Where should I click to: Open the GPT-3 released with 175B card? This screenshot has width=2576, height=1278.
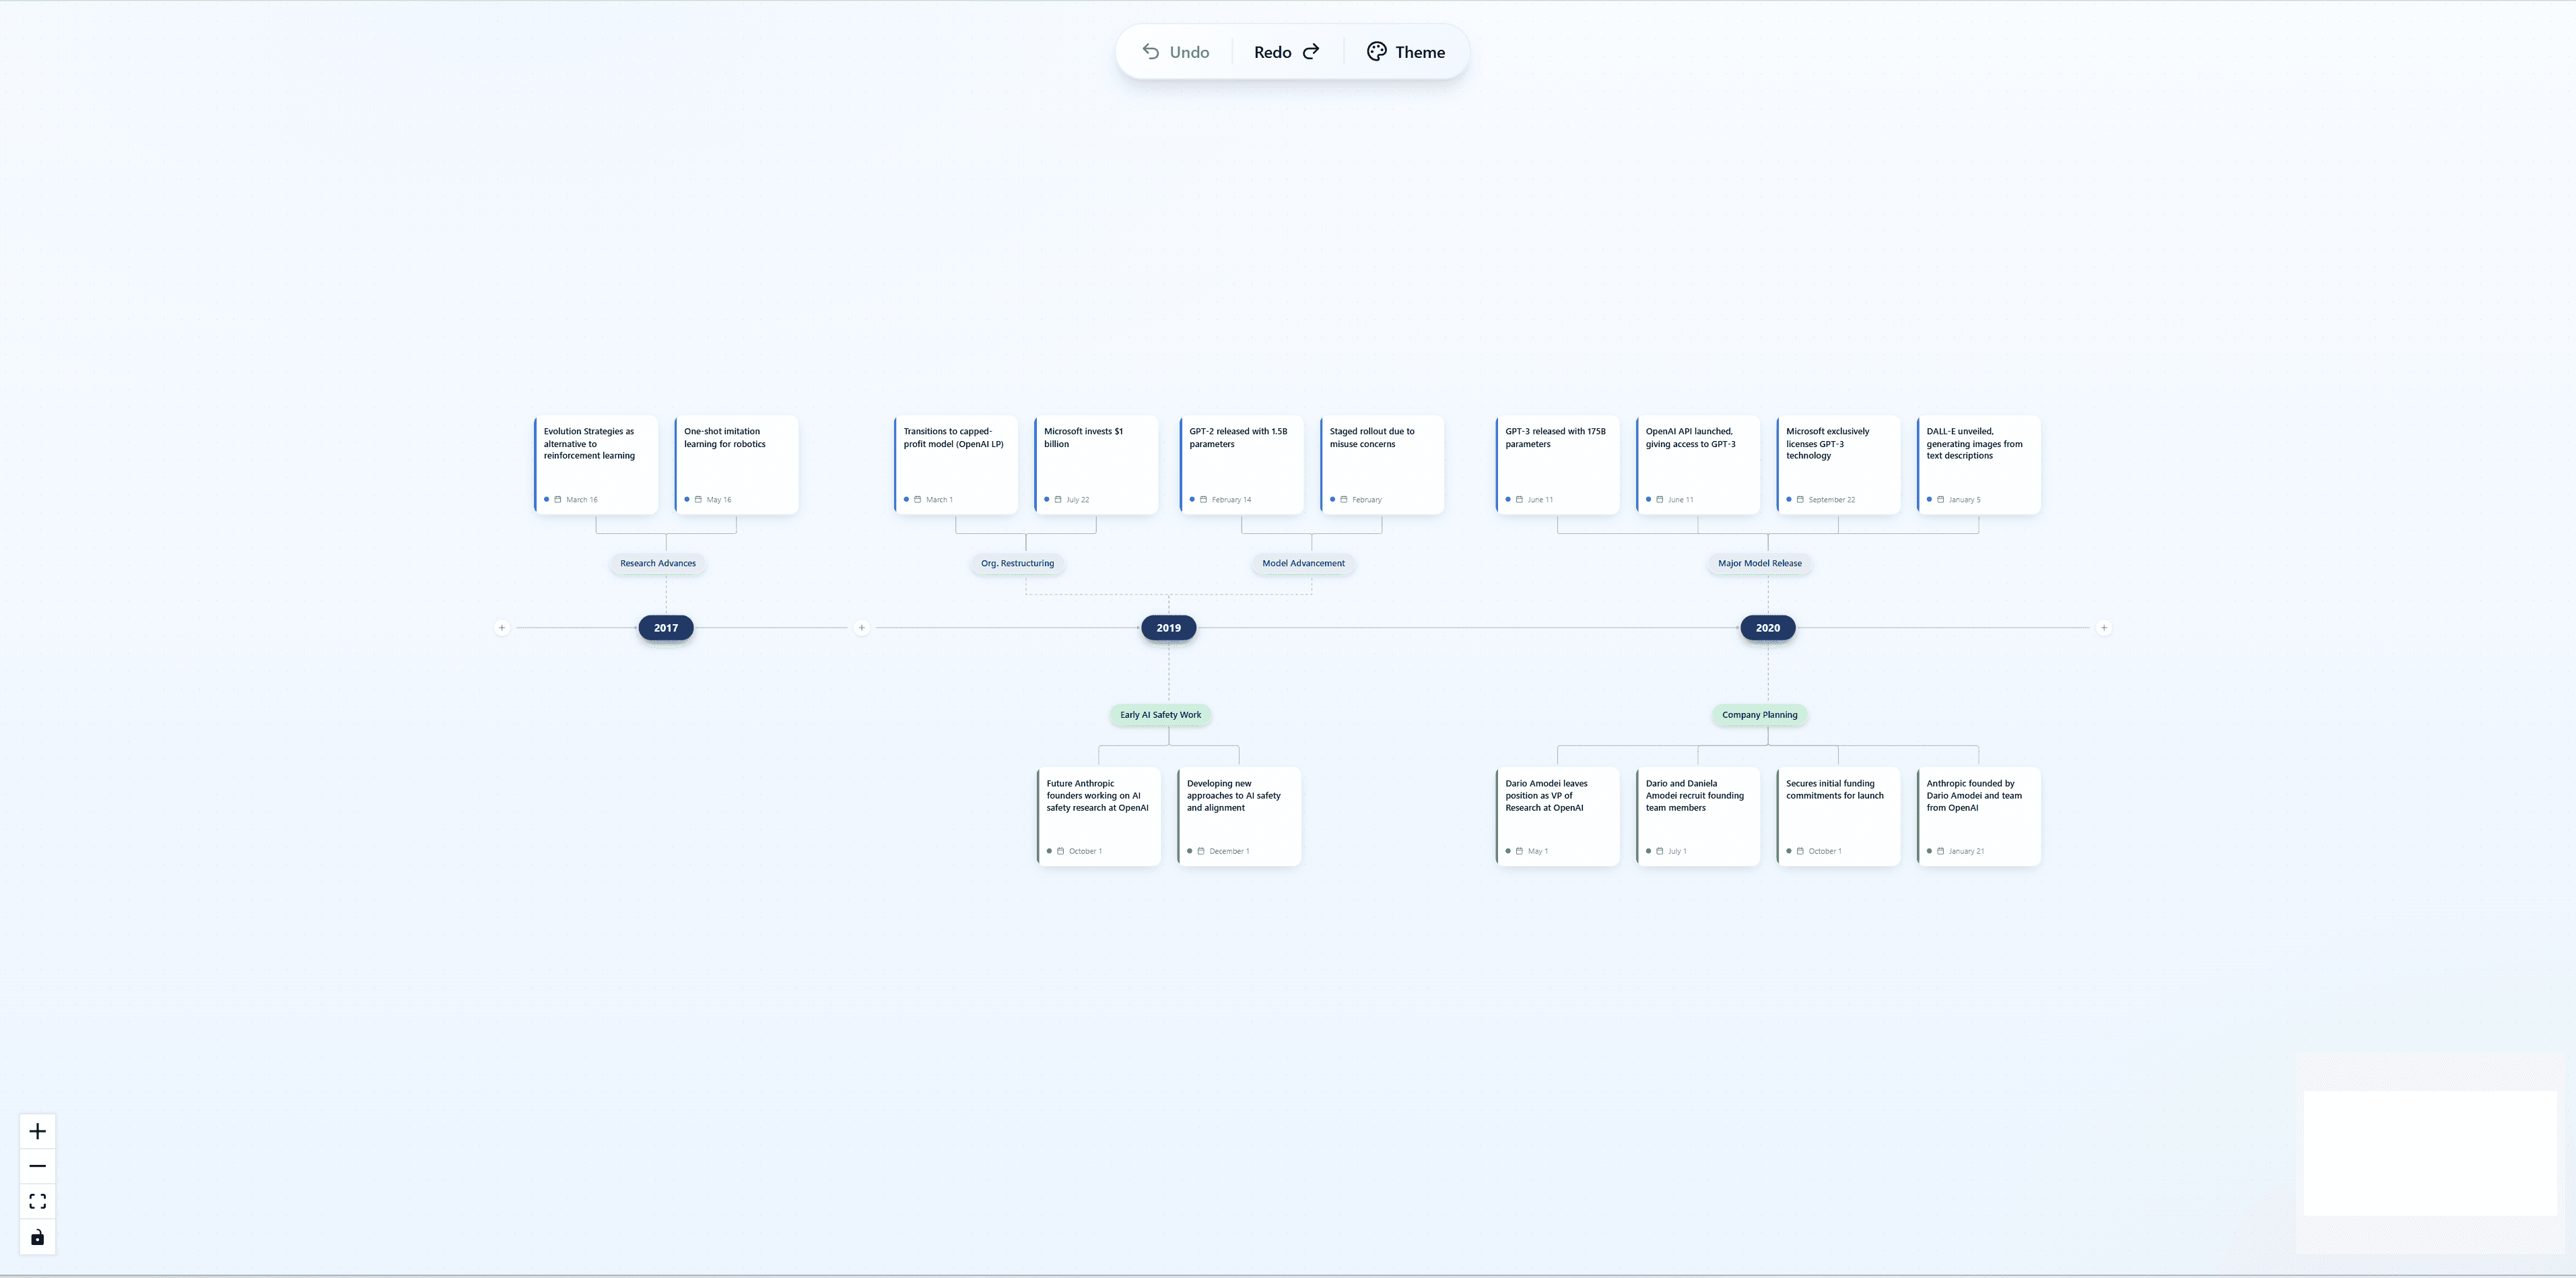pos(1558,465)
